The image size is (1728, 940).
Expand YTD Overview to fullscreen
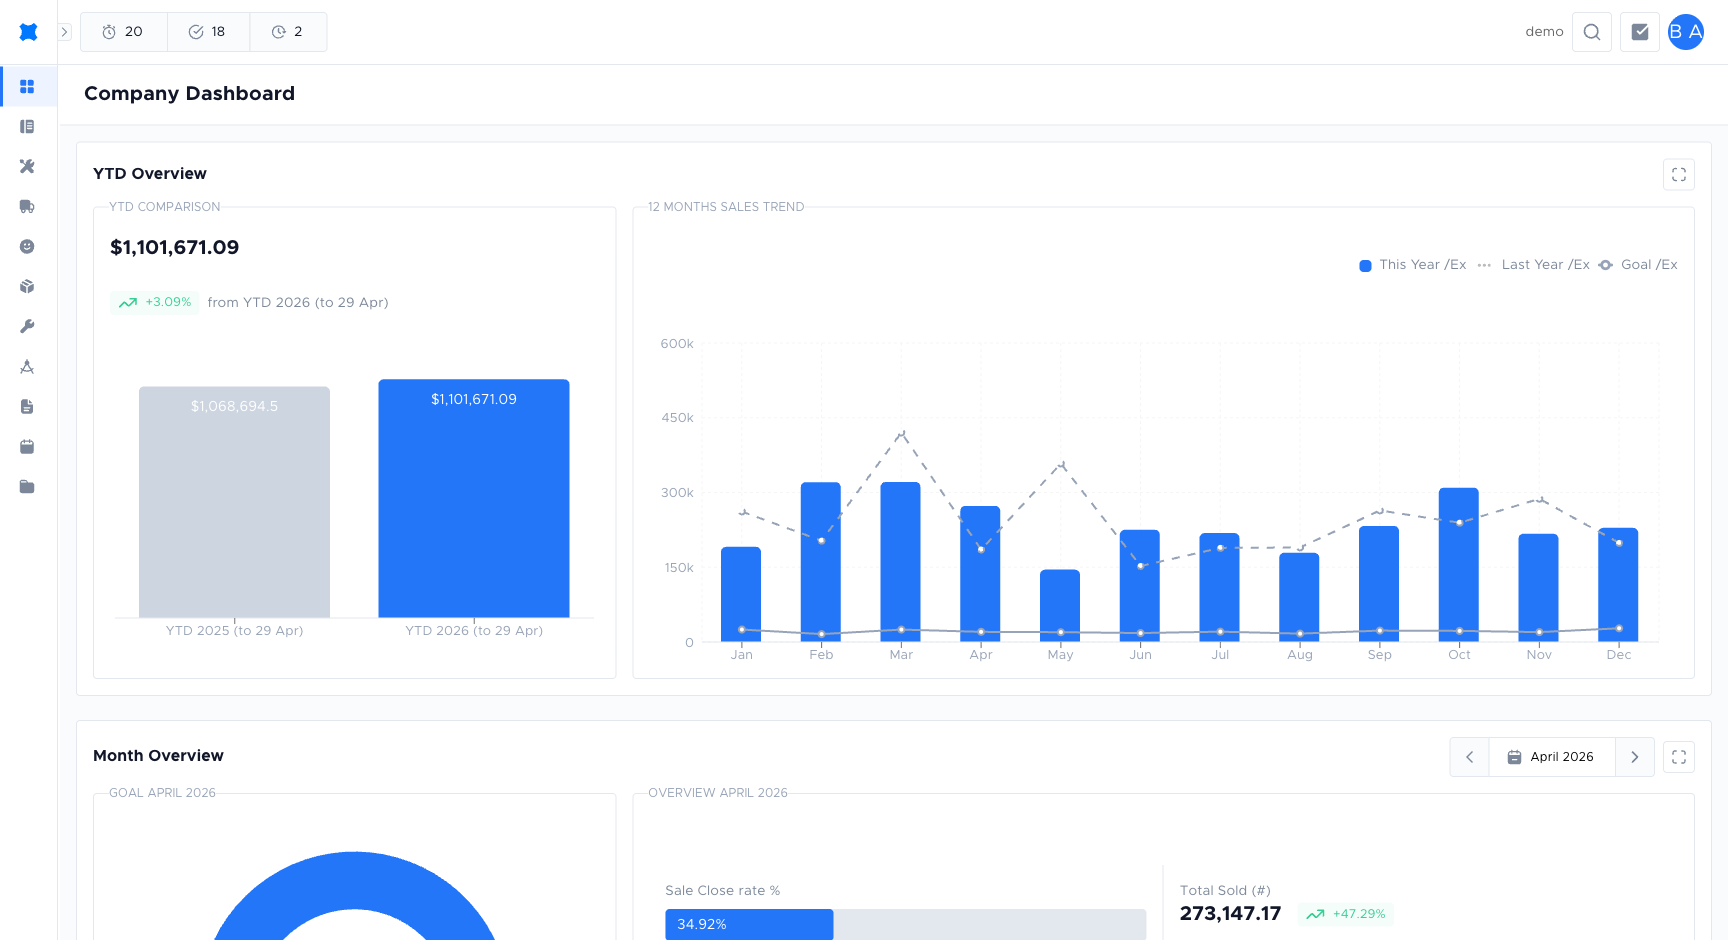pyautogui.click(x=1679, y=175)
